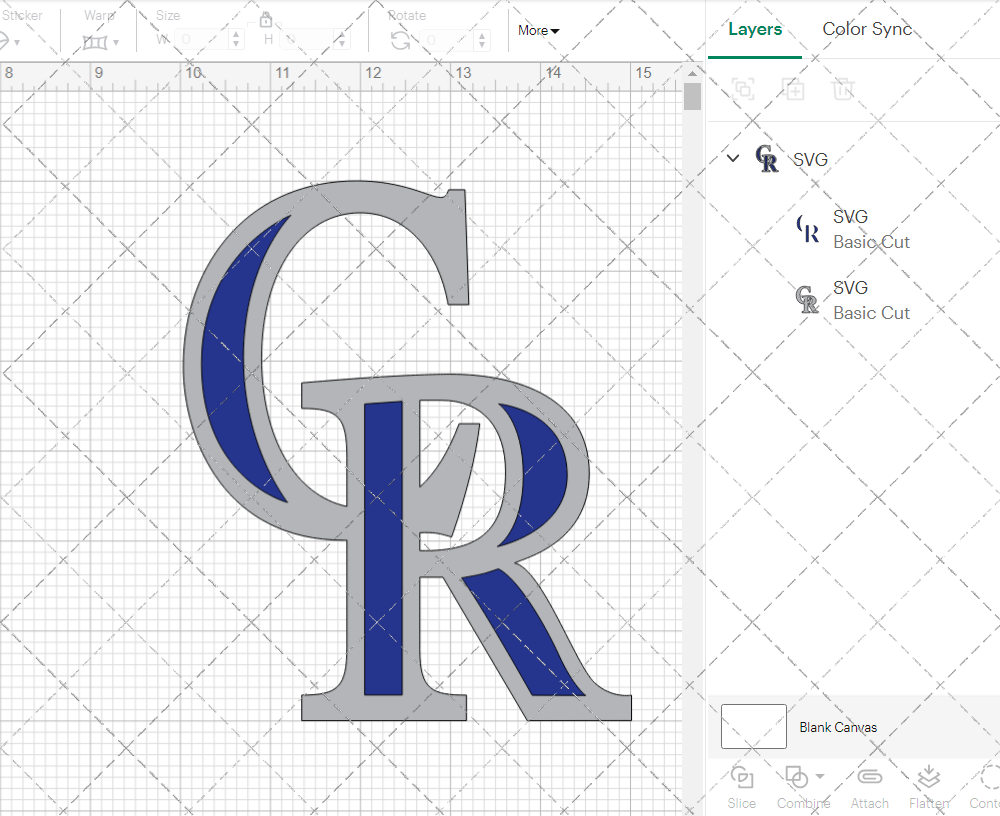Click the vertical scrollbar thumb
Viewport: 1000px width, 816px height.
693,97
